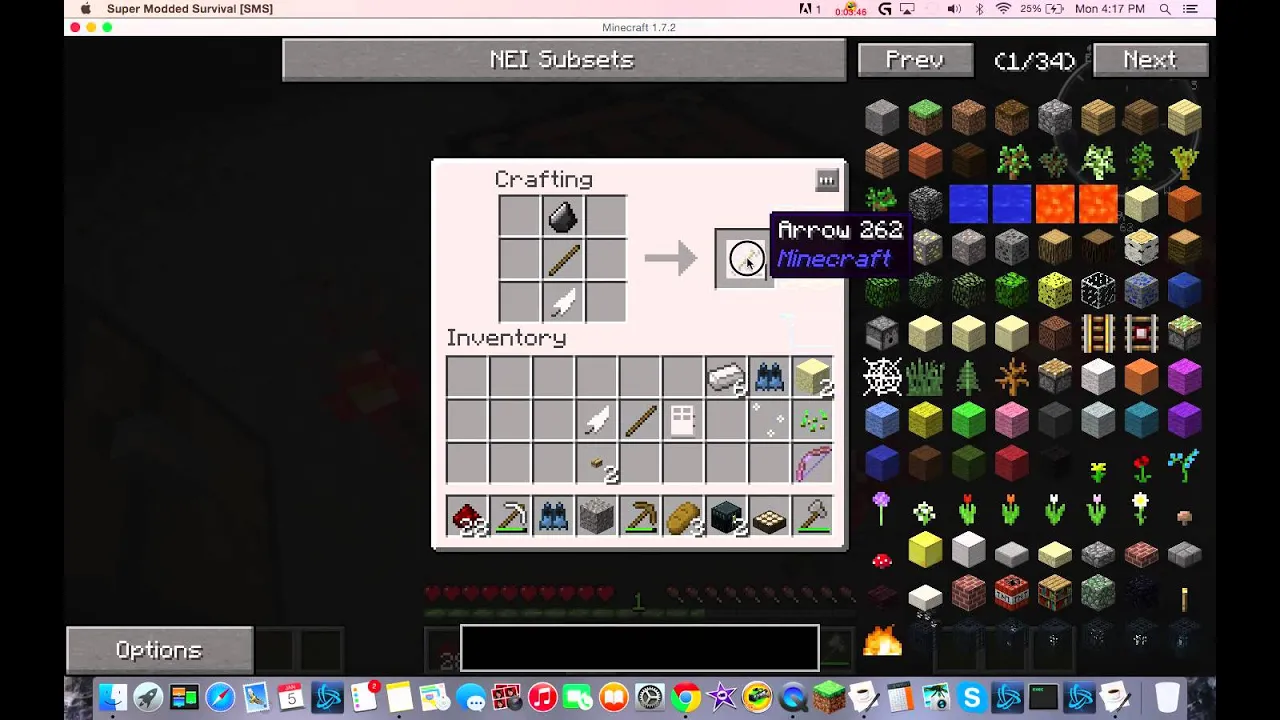Select the bread in the hotbar
This screenshot has width=1280, height=720.
coord(682,517)
